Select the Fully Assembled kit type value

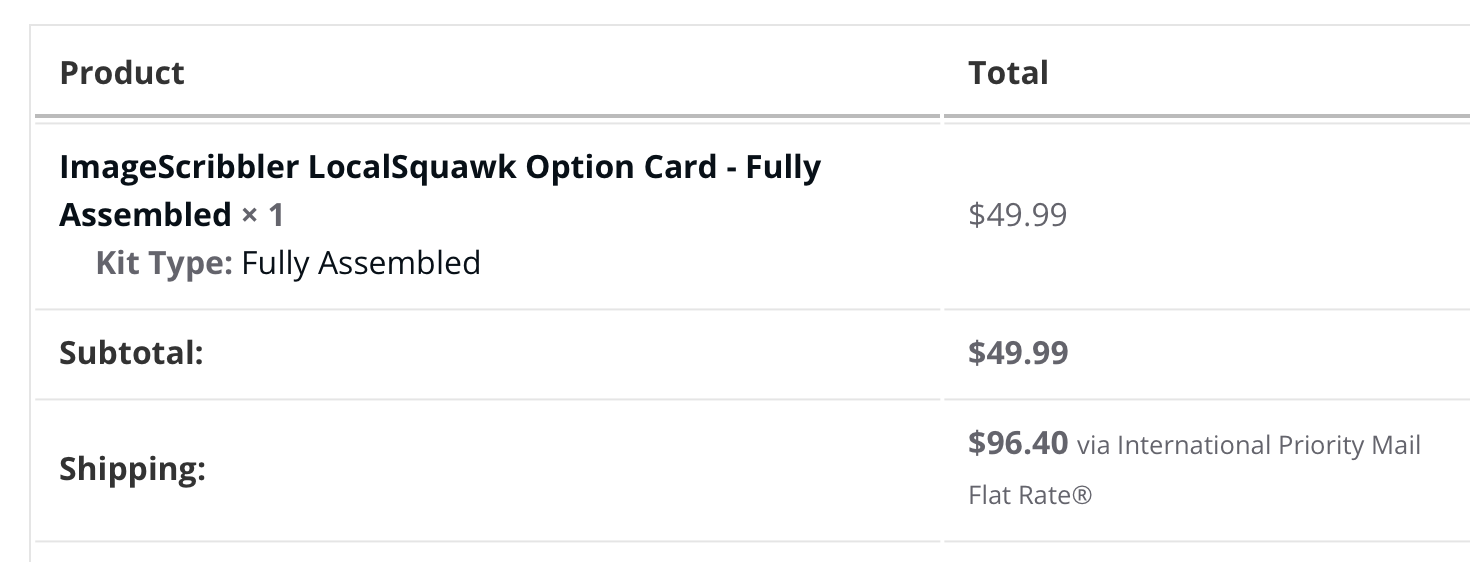pyautogui.click(x=361, y=263)
